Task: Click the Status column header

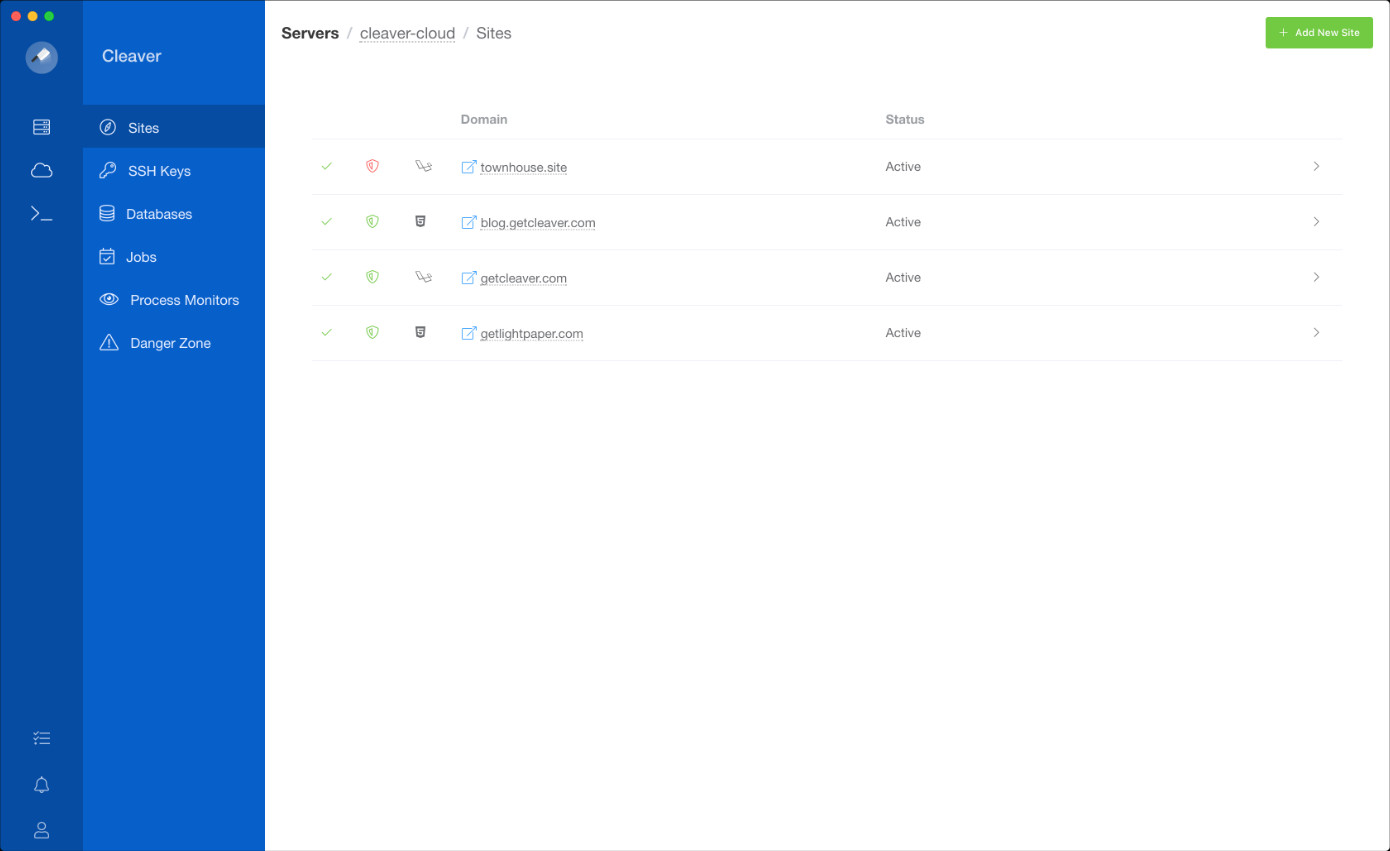Action: click(x=905, y=119)
